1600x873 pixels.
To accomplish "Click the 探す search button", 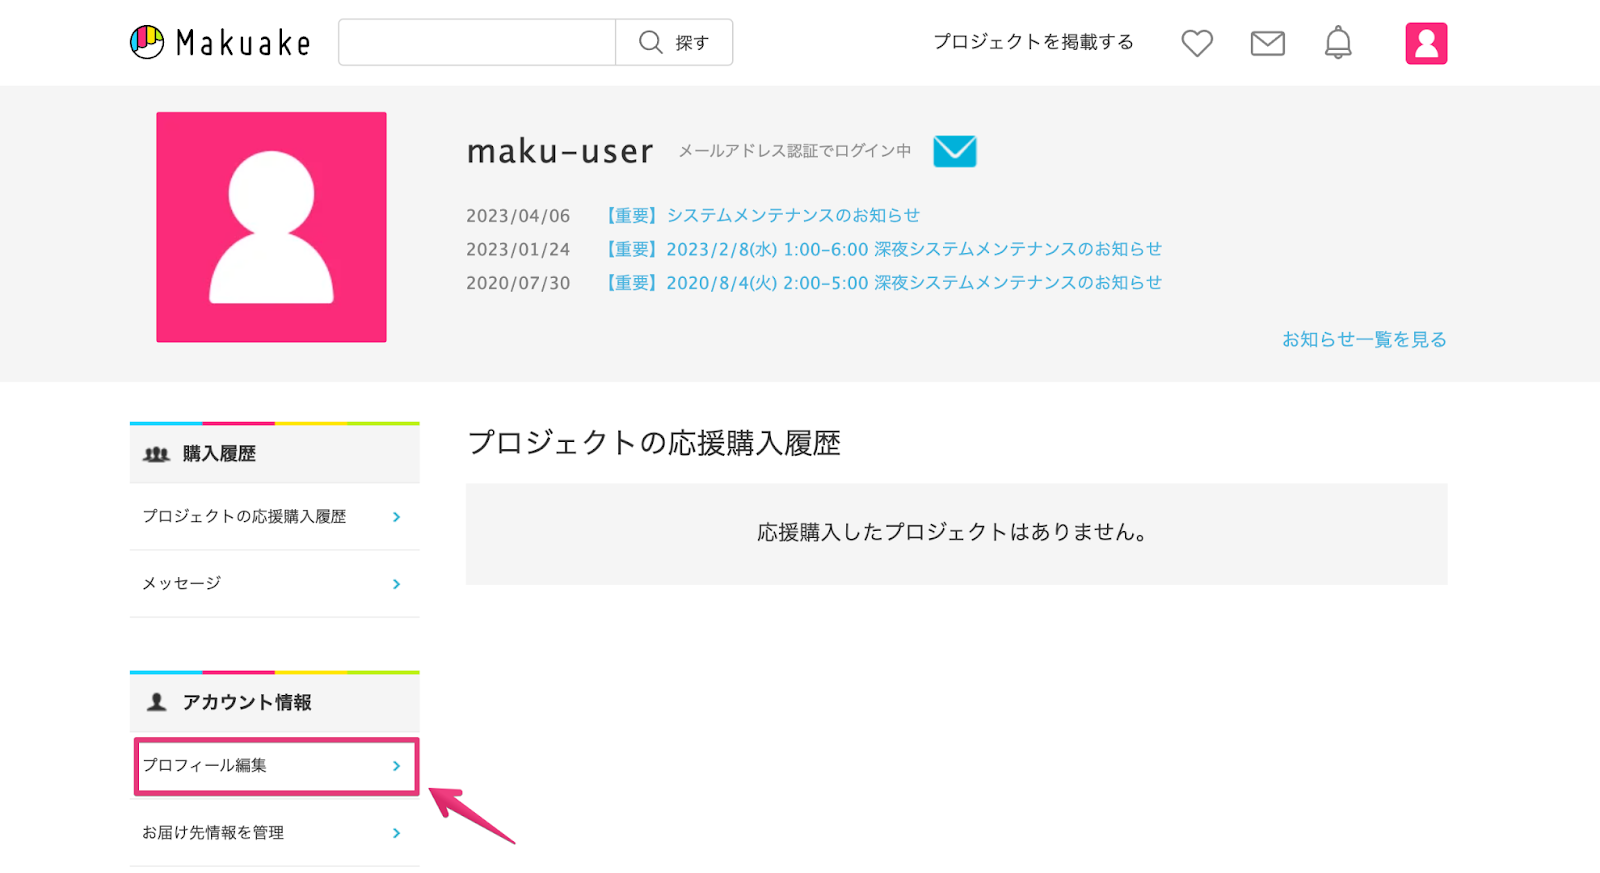I will pyautogui.click(x=674, y=42).
